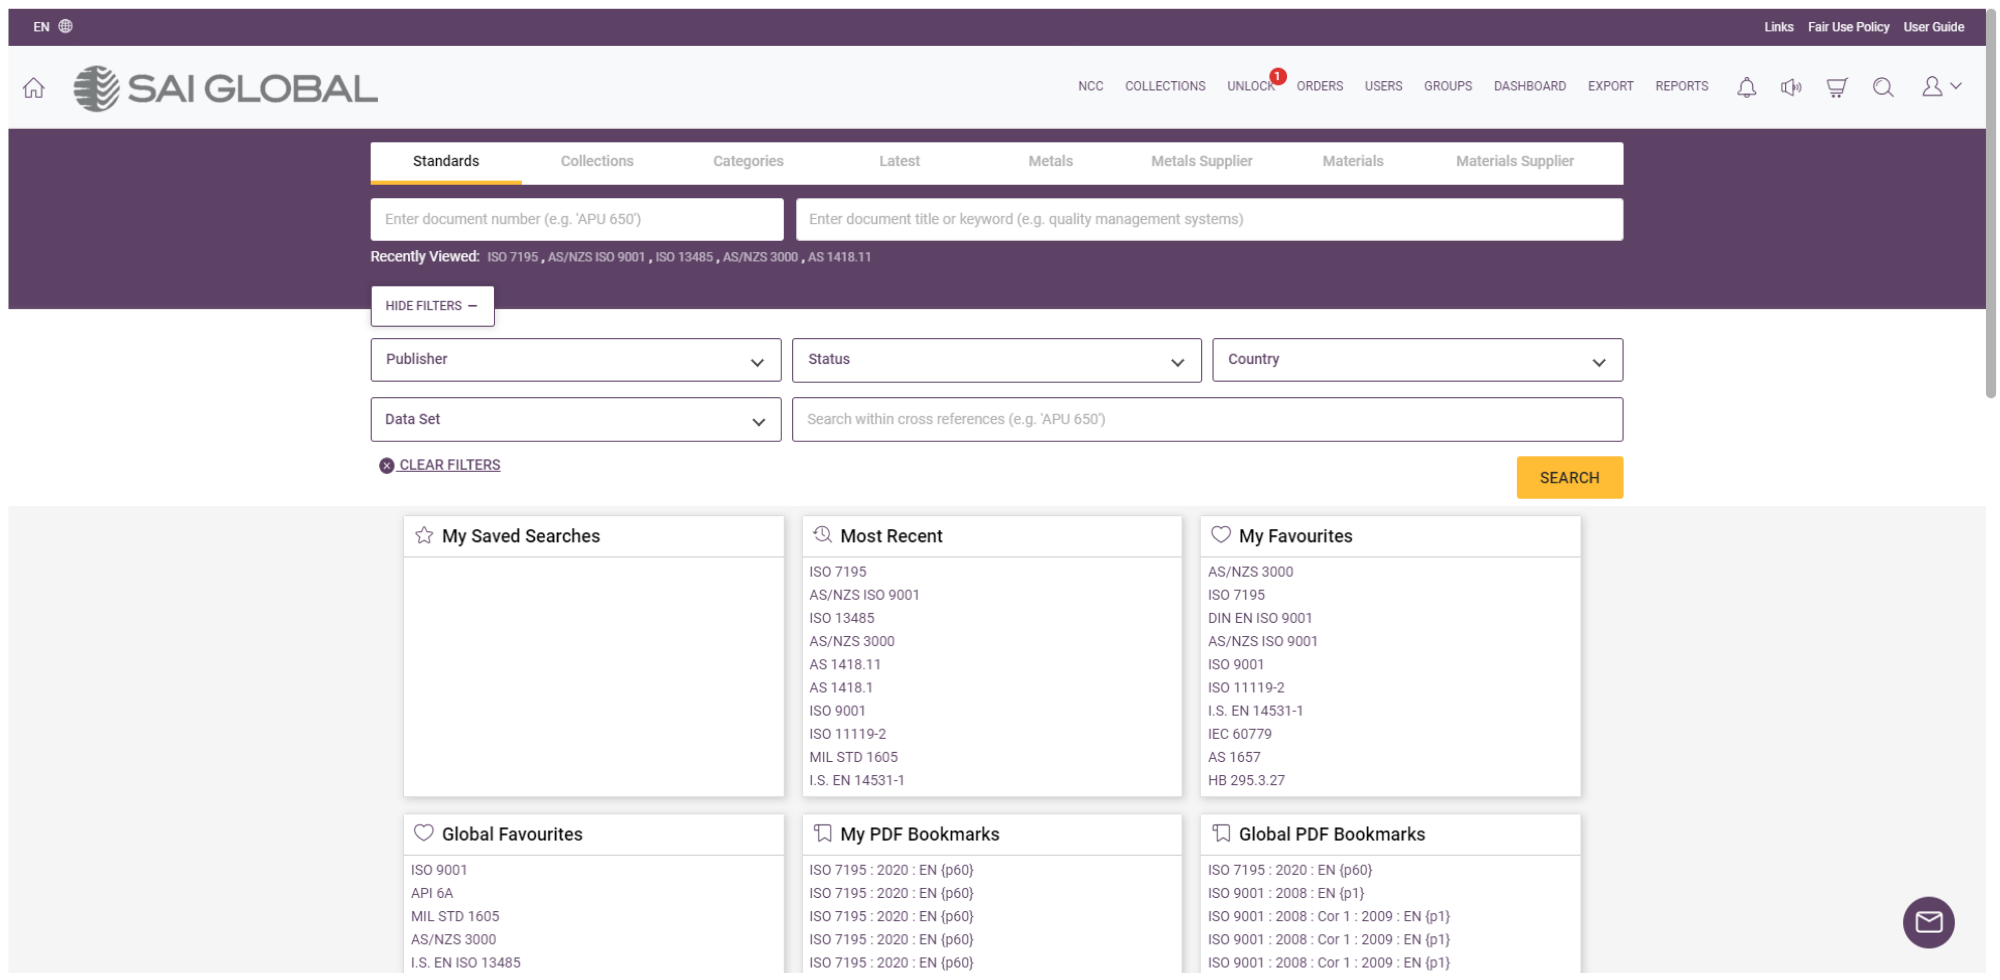Click the SAI Global logo
The height and width of the screenshot is (980, 2000).
pos(226,88)
